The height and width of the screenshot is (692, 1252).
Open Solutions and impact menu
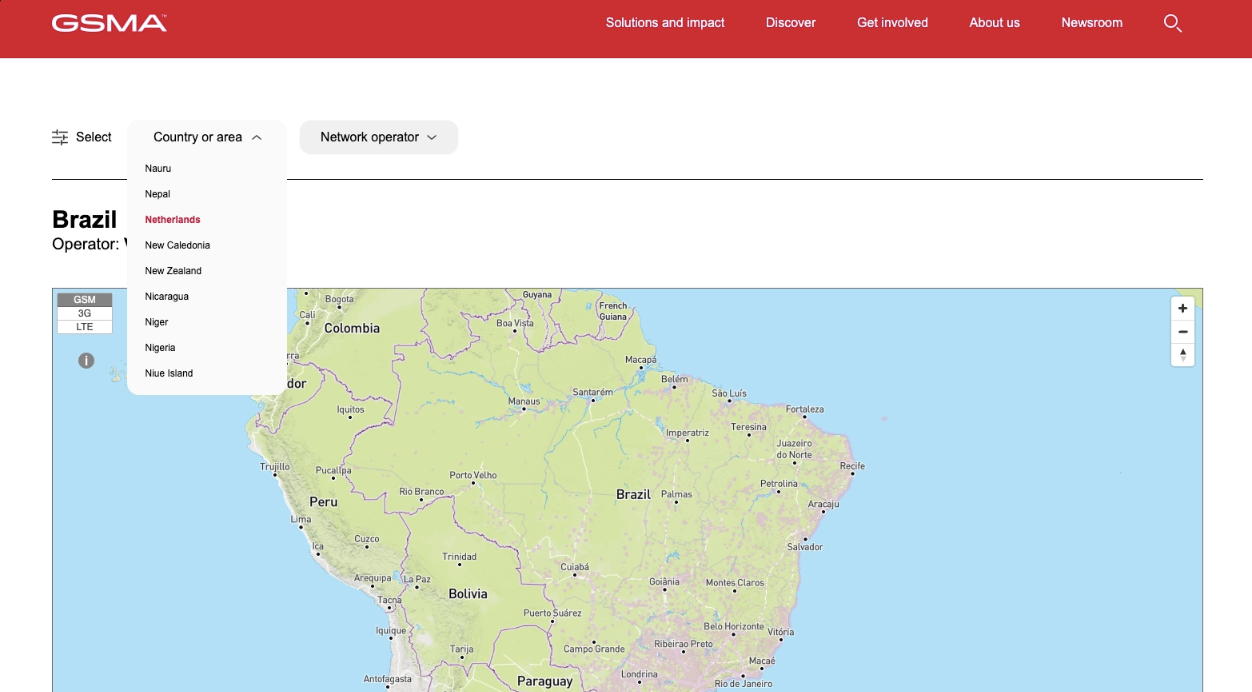[665, 23]
